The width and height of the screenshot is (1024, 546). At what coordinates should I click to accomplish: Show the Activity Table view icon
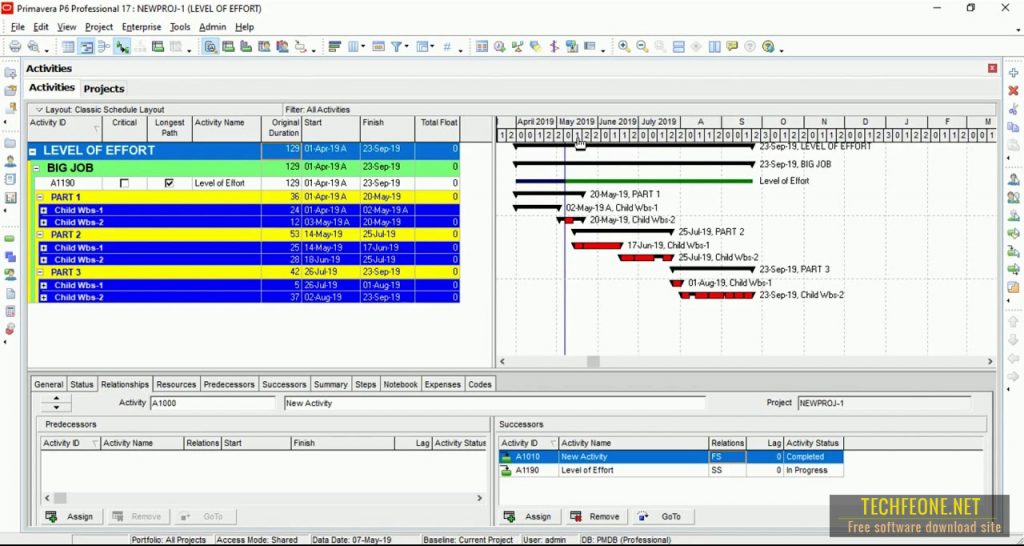(x=68, y=46)
